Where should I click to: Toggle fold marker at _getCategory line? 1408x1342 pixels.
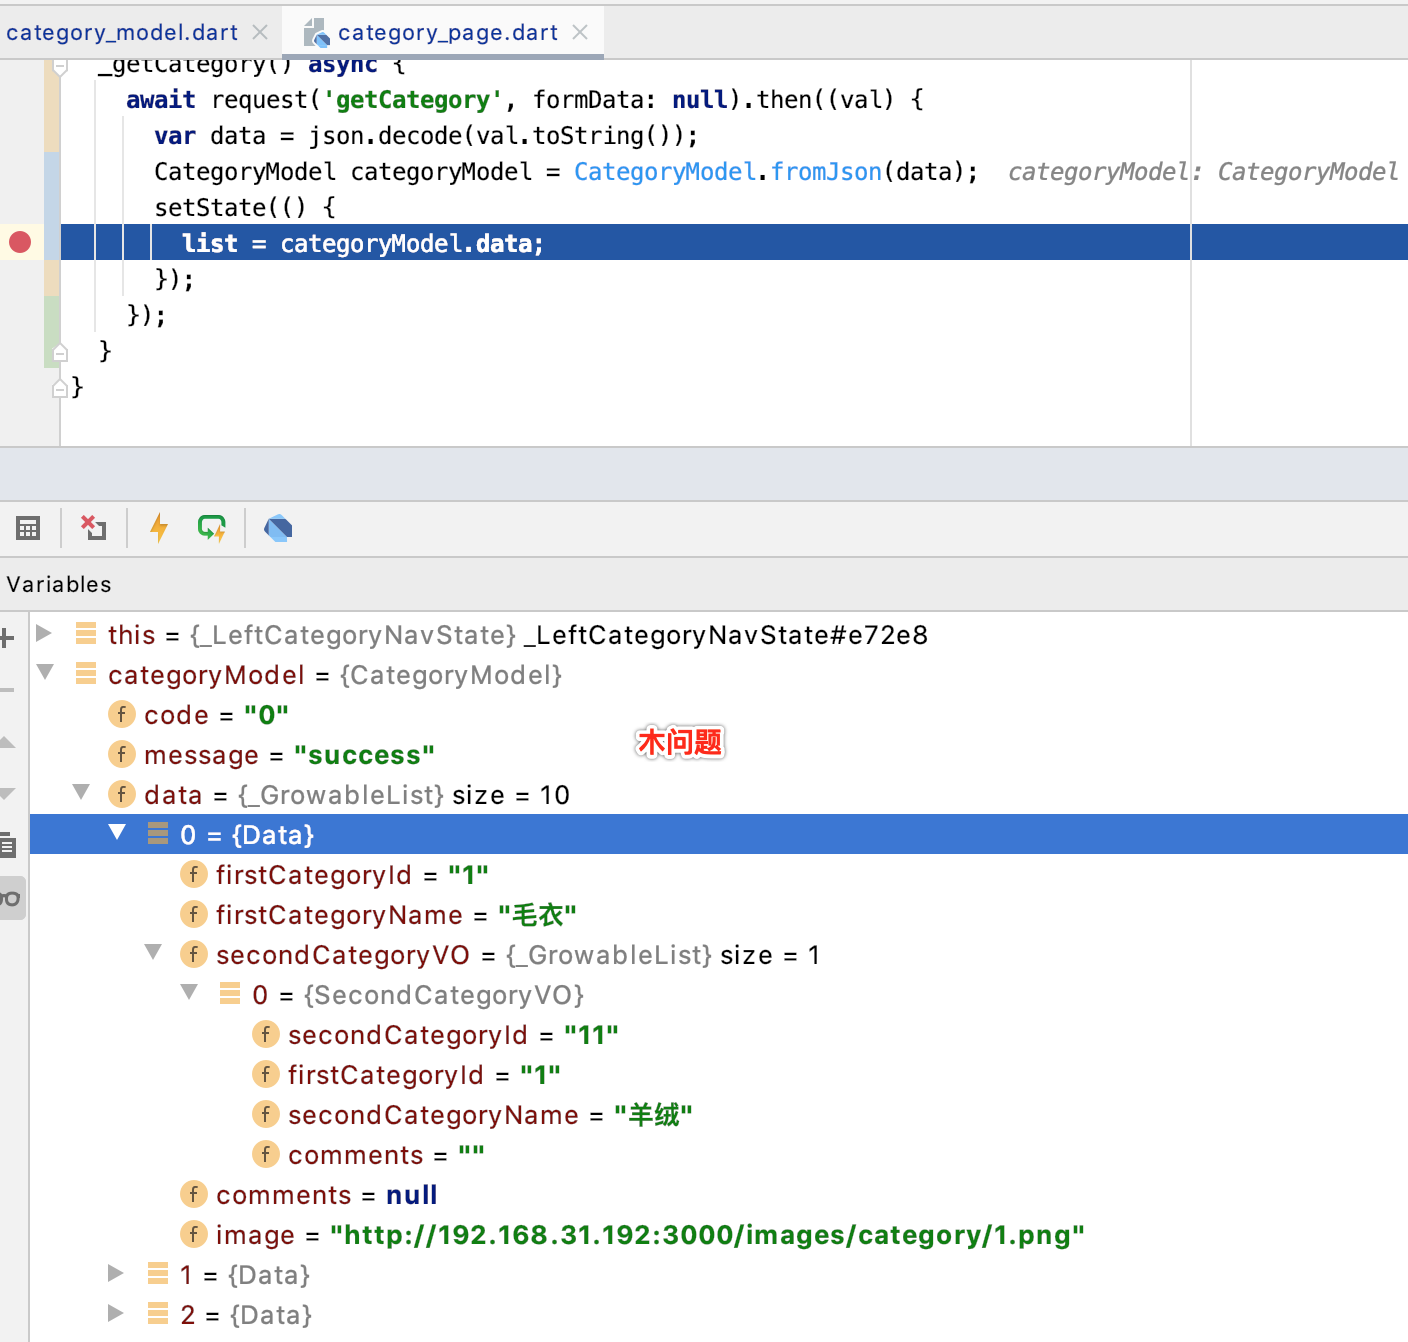tap(60, 67)
